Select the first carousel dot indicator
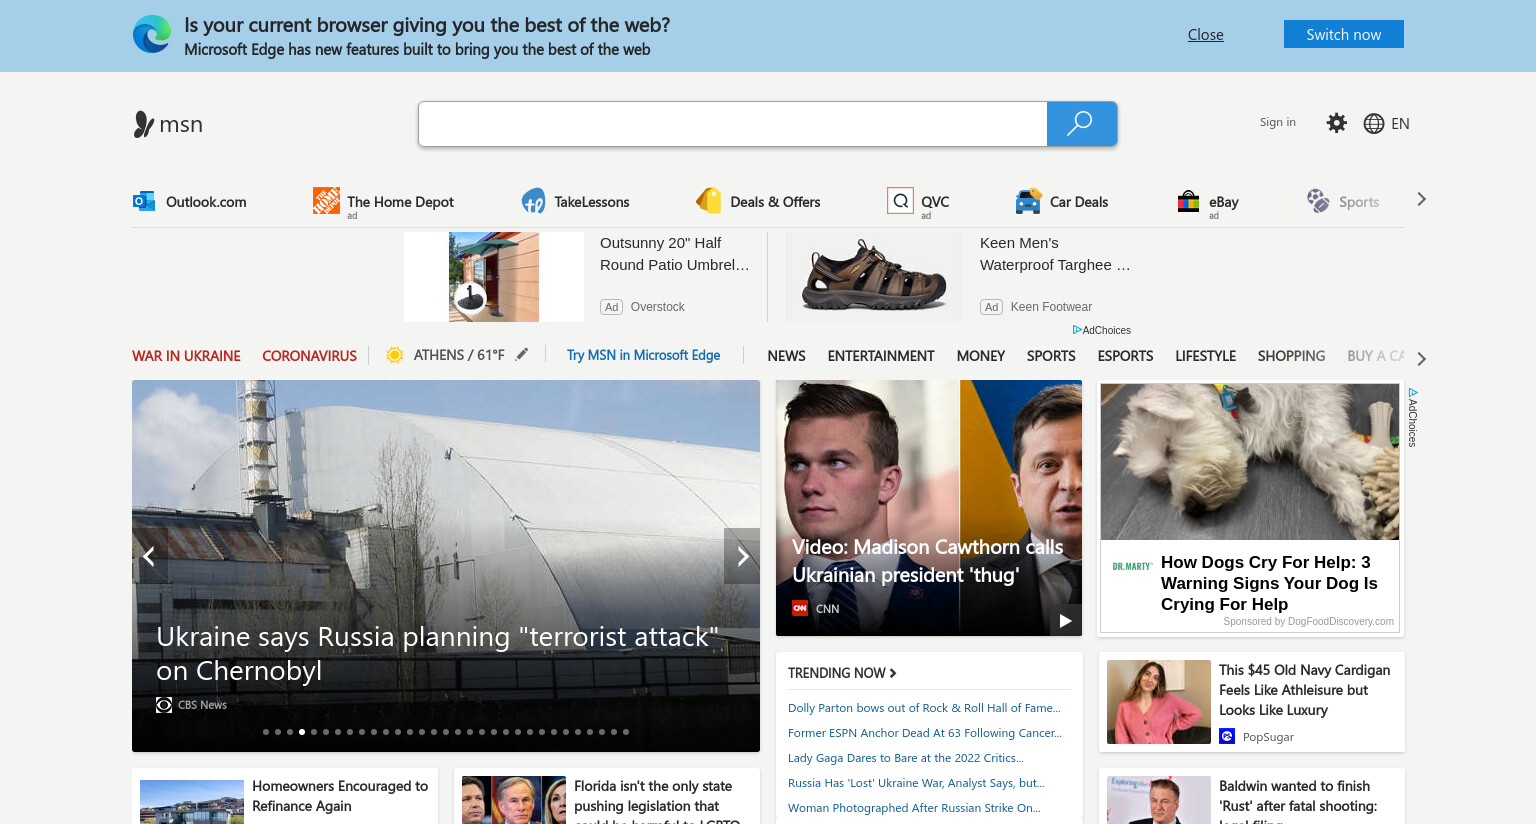Viewport: 1536px width, 824px height. click(266, 732)
